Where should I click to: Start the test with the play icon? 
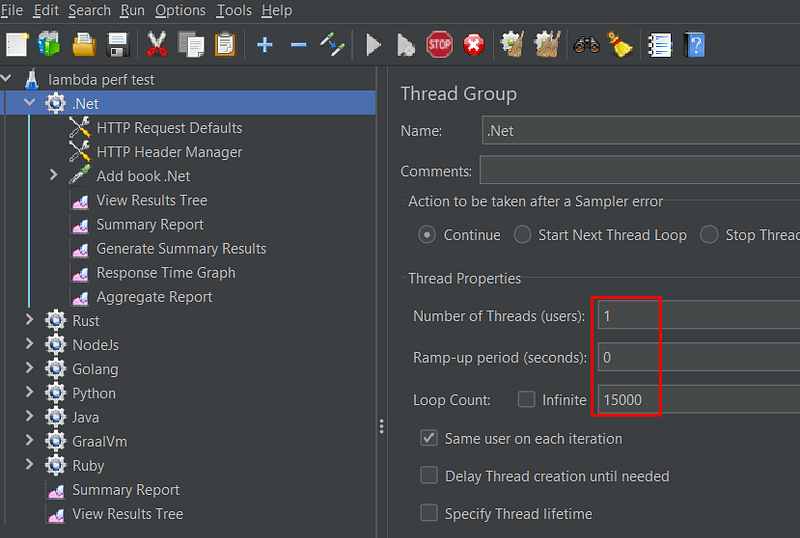373,45
